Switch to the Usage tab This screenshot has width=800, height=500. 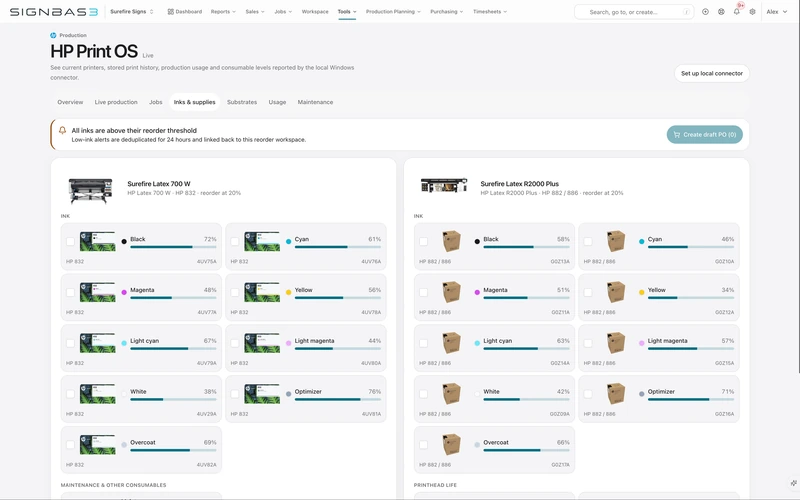(x=277, y=102)
